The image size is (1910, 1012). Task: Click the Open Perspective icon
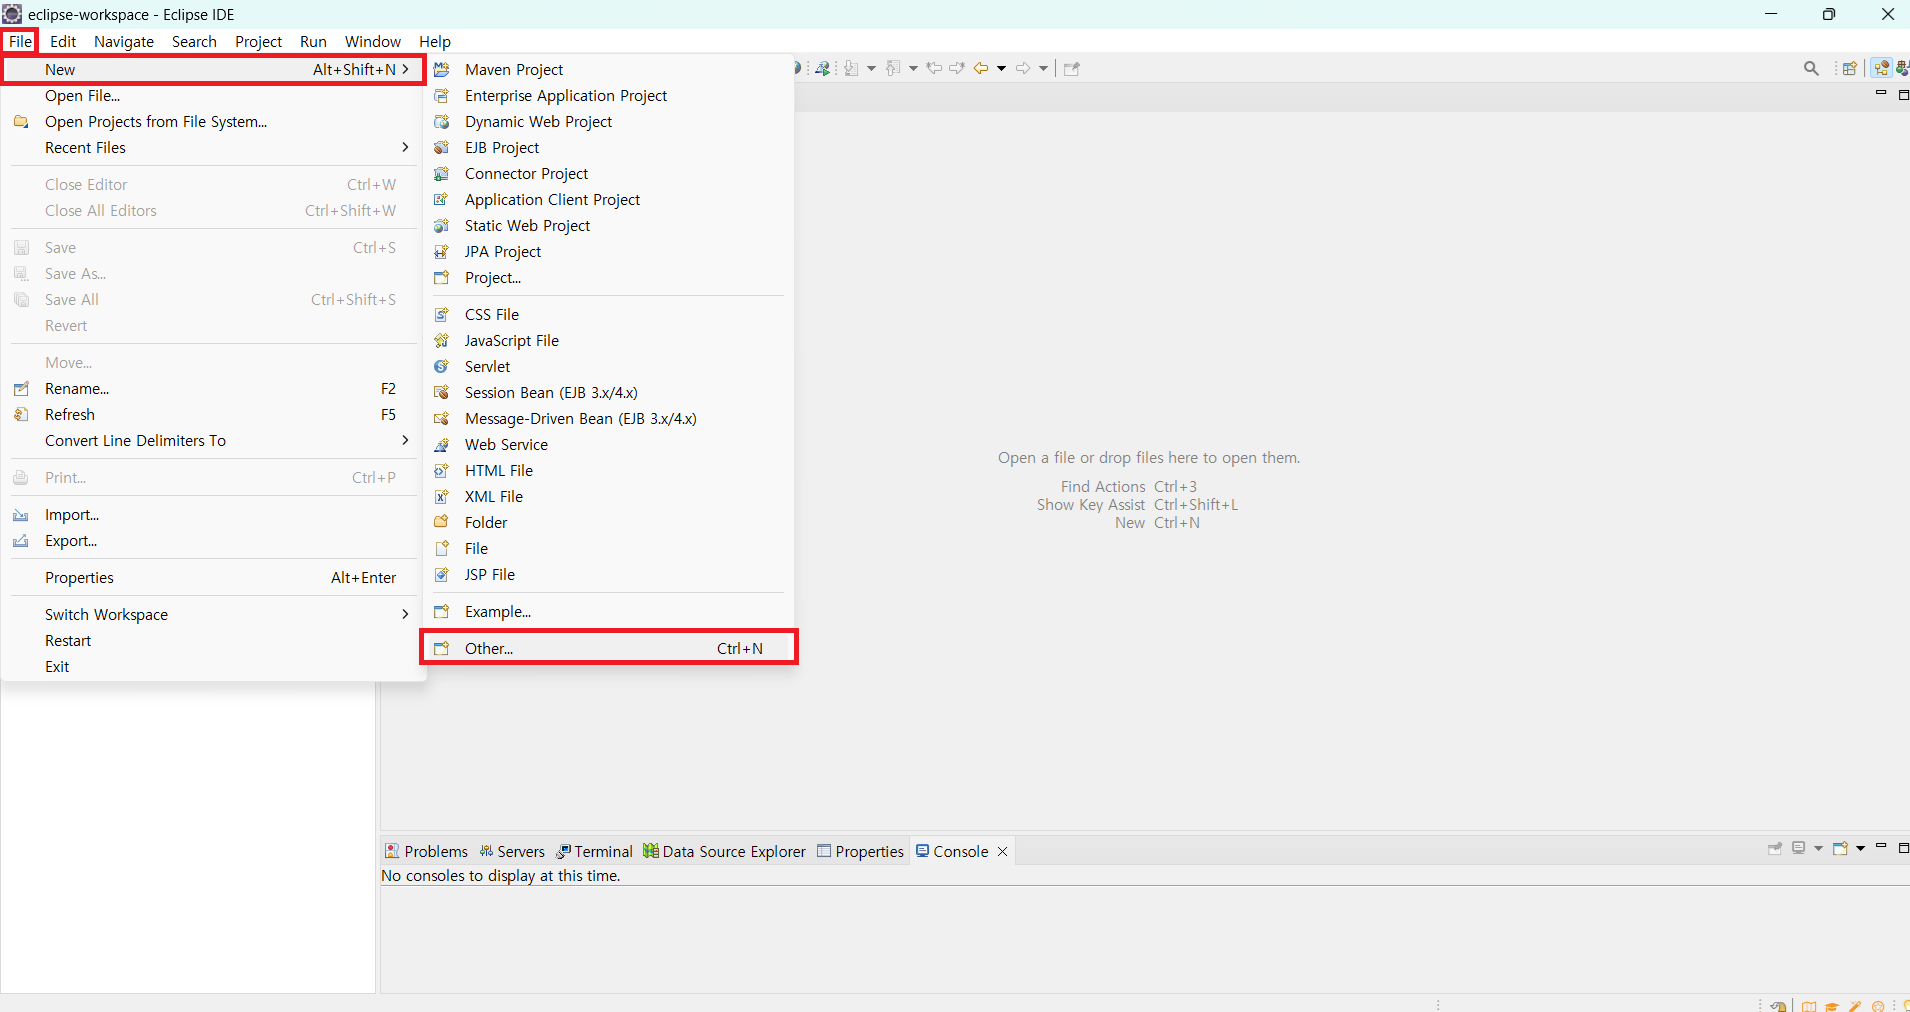point(1850,68)
